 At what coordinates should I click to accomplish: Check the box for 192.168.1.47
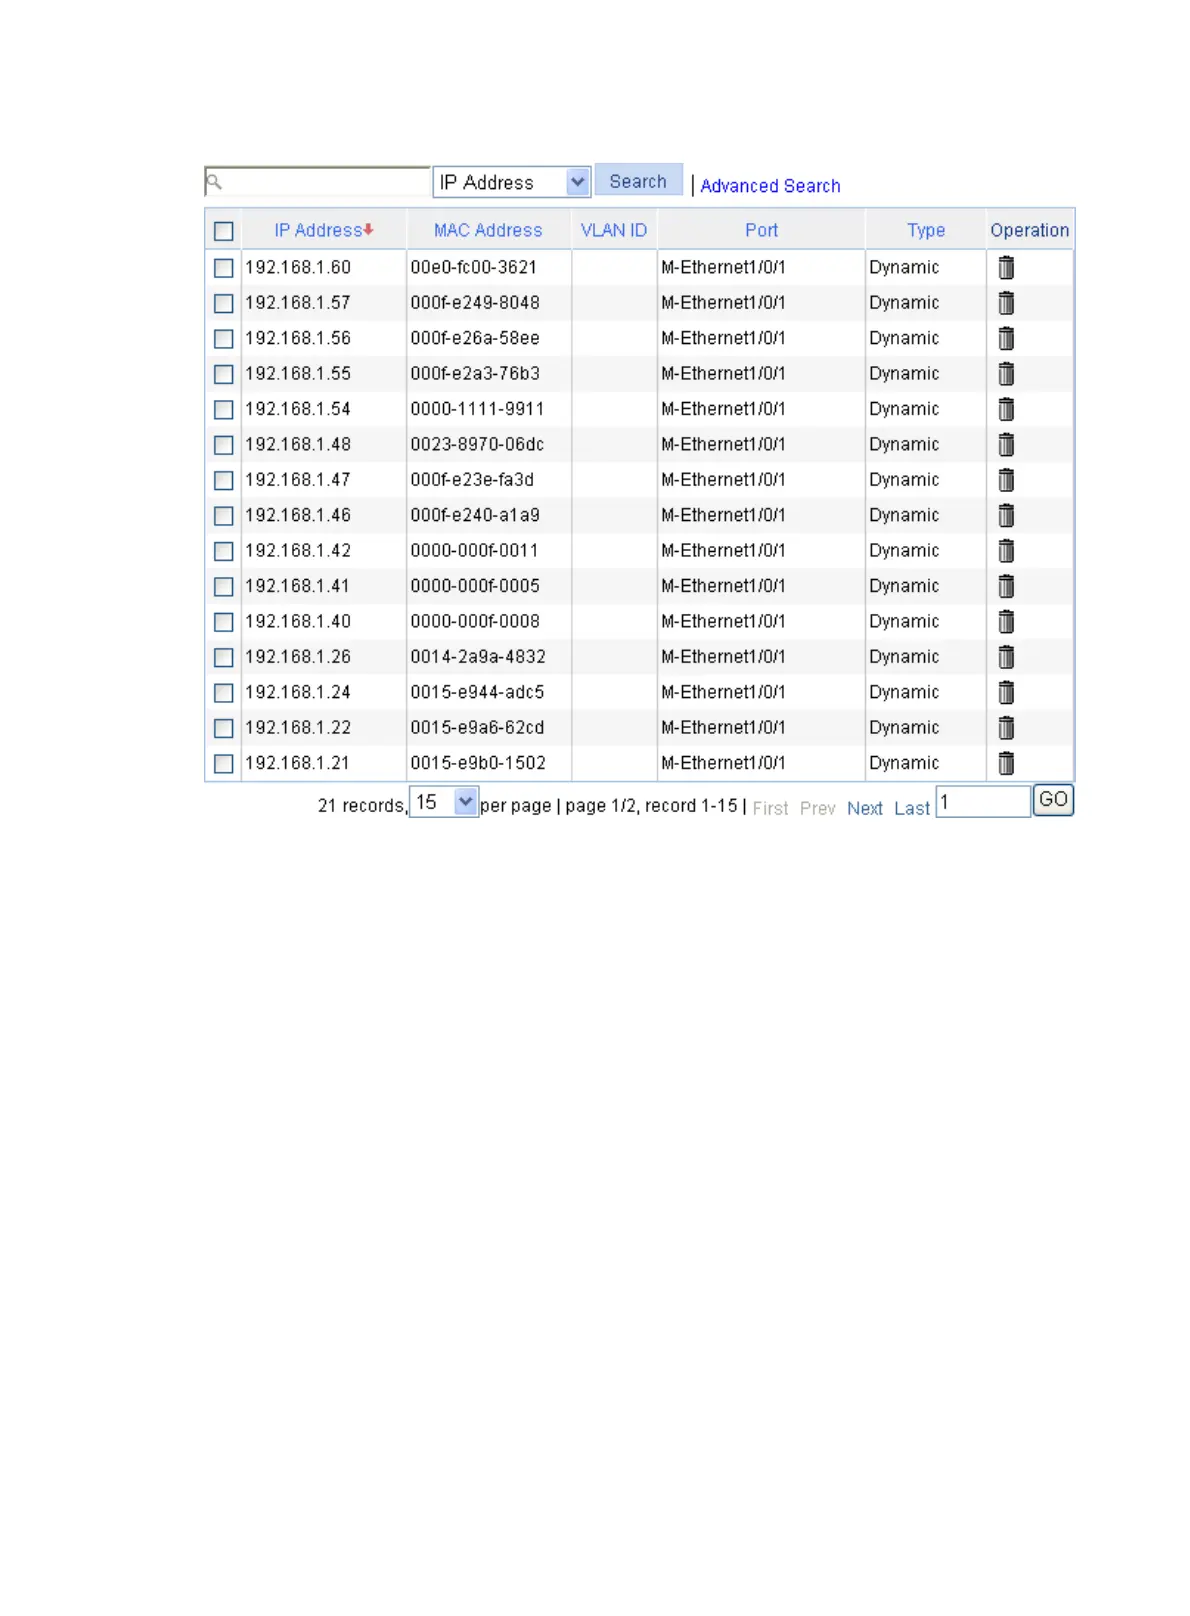(x=224, y=480)
